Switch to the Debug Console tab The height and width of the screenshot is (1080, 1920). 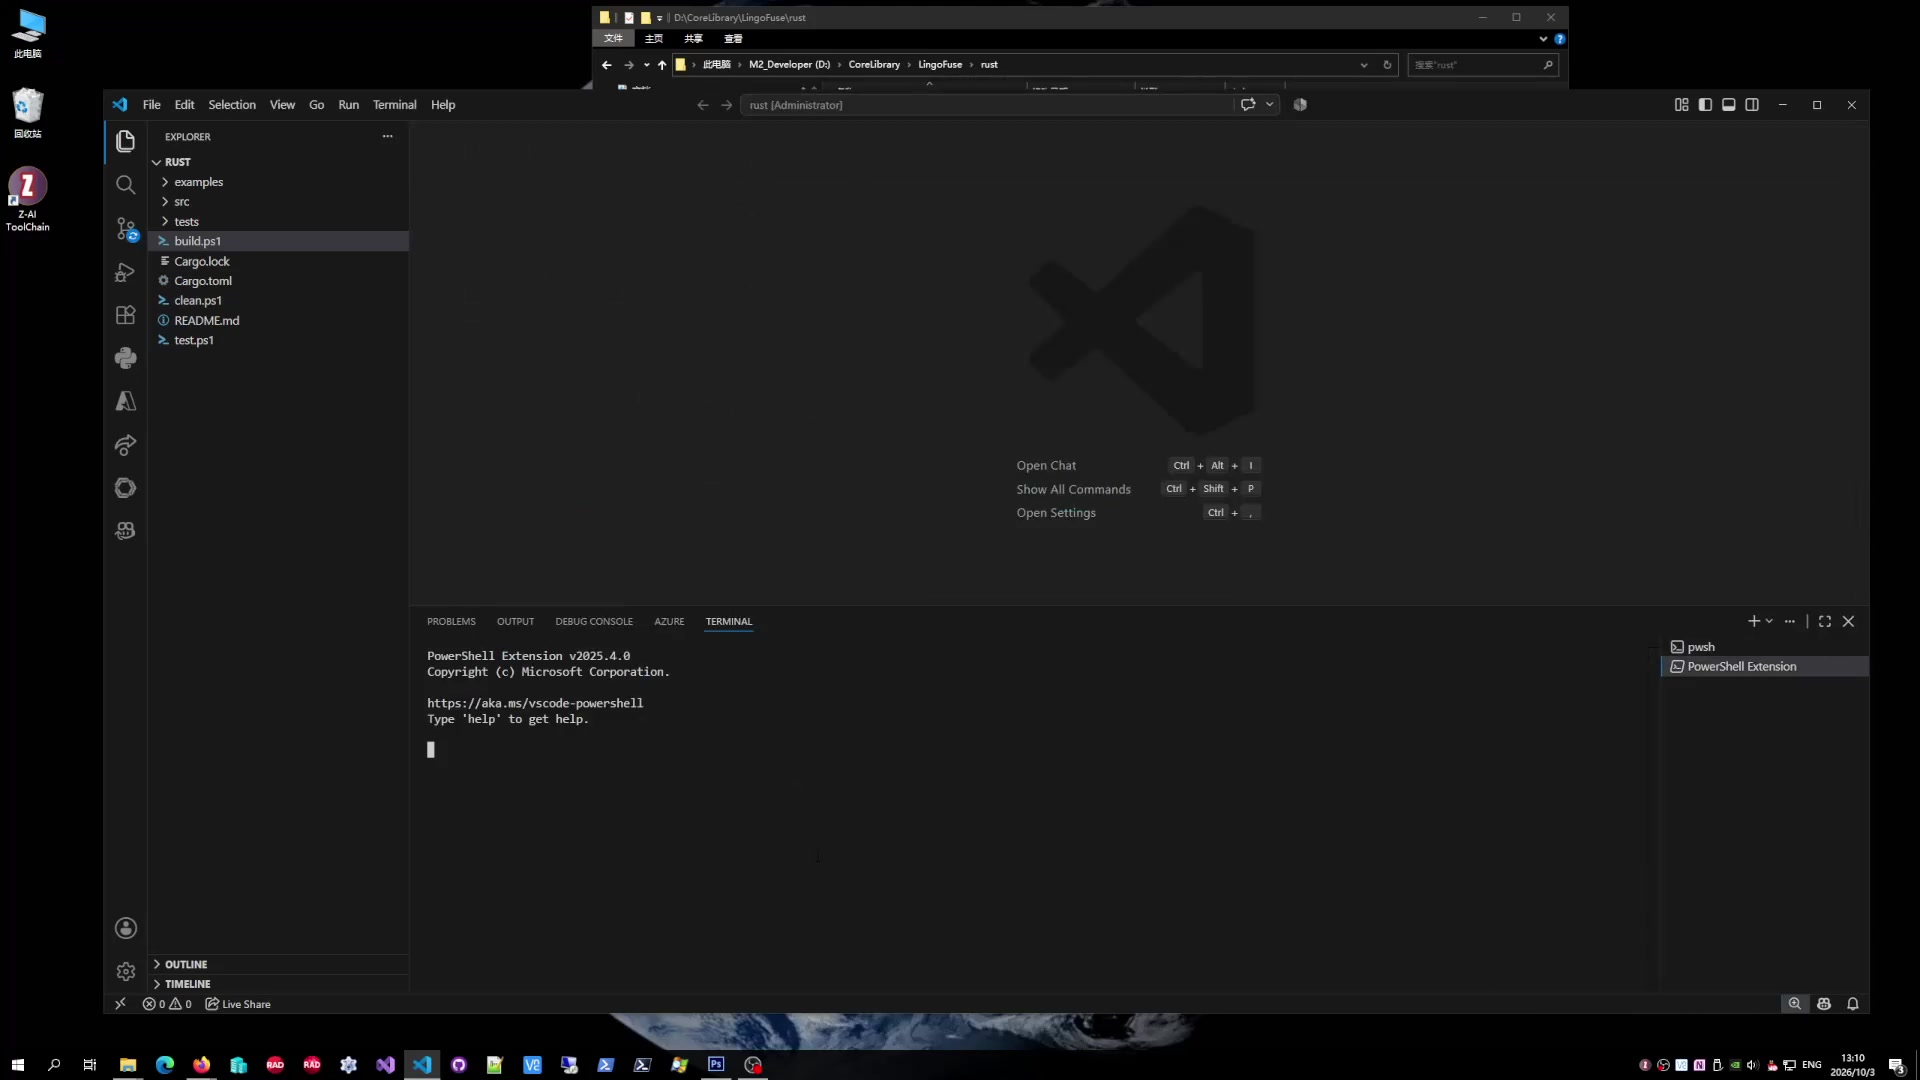[594, 621]
